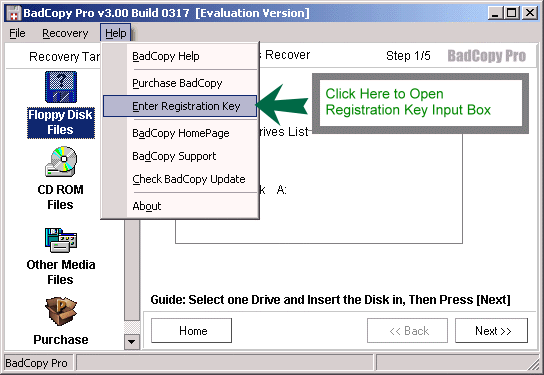Maximize the BadCopy Pro window
544x375 pixels.
pos(511,13)
